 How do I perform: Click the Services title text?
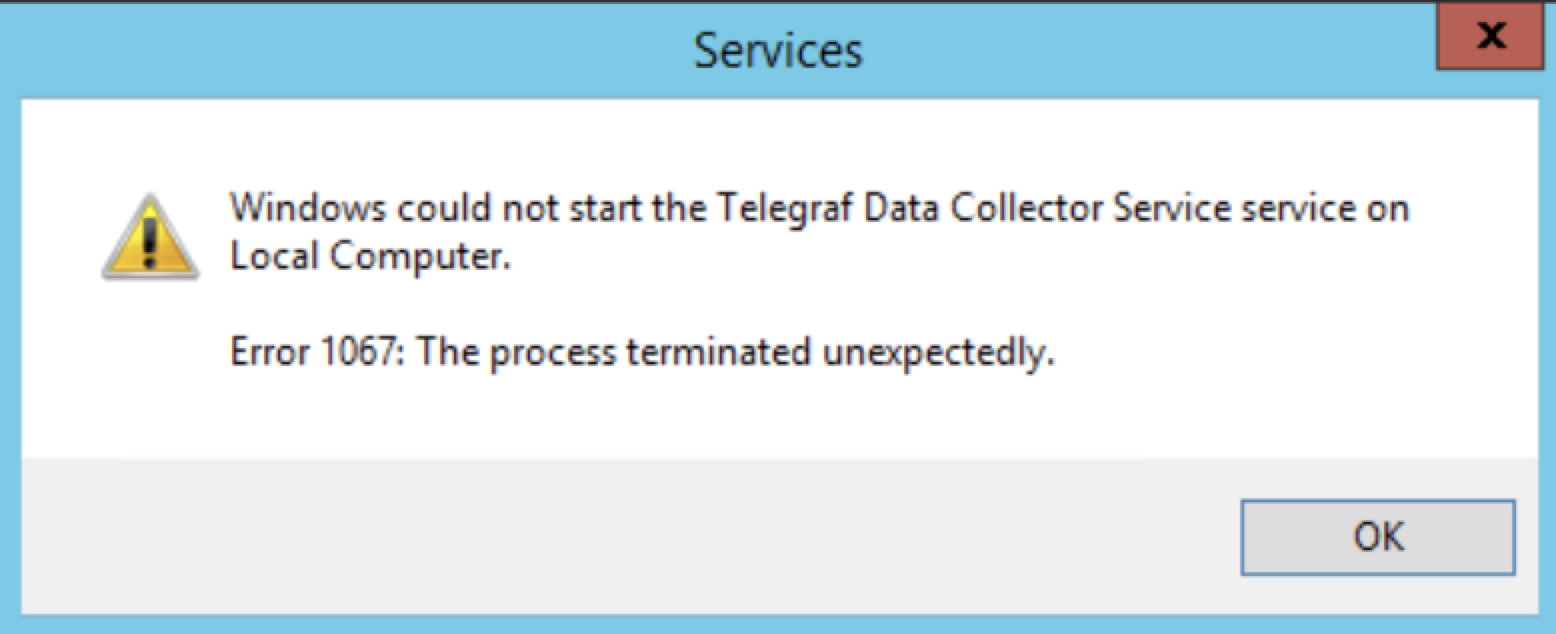click(x=778, y=50)
